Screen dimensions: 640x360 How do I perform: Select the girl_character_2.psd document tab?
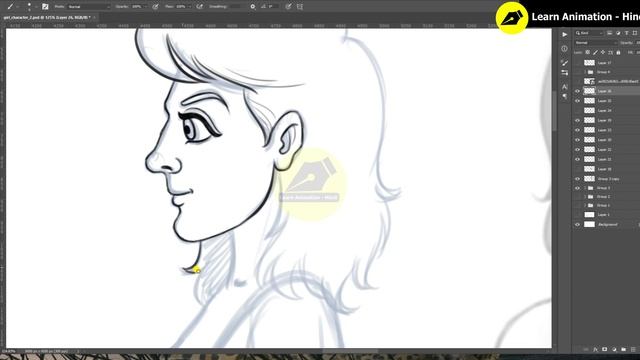pyautogui.click(x=47, y=18)
